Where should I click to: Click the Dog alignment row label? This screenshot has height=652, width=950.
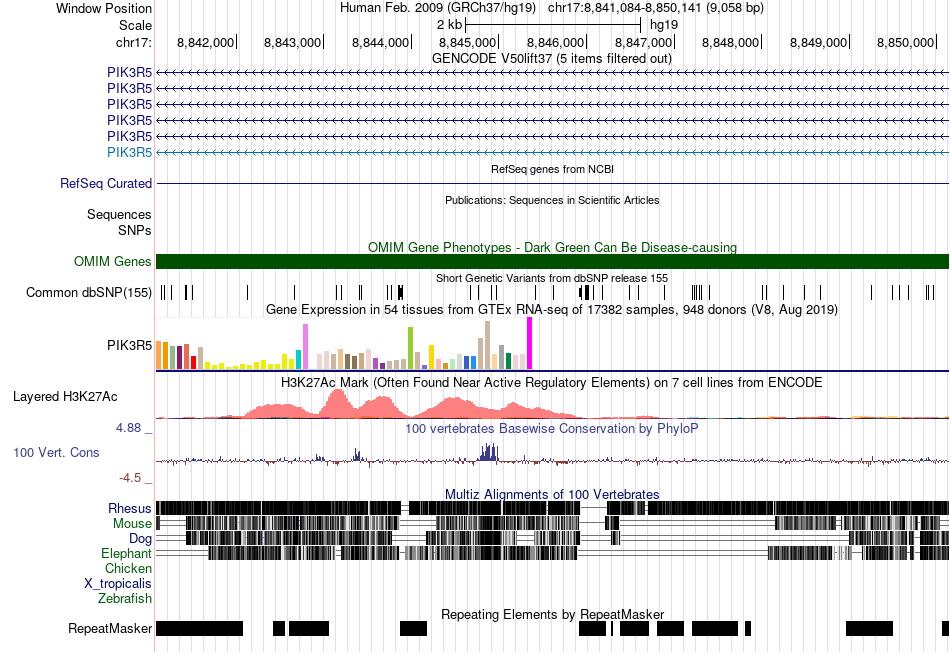(x=140, y=538)
